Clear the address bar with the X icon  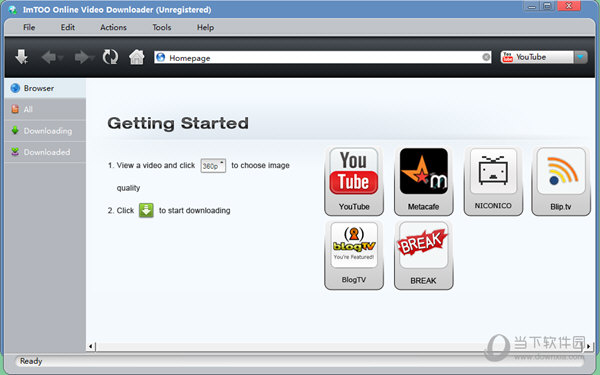pos(486,57)
